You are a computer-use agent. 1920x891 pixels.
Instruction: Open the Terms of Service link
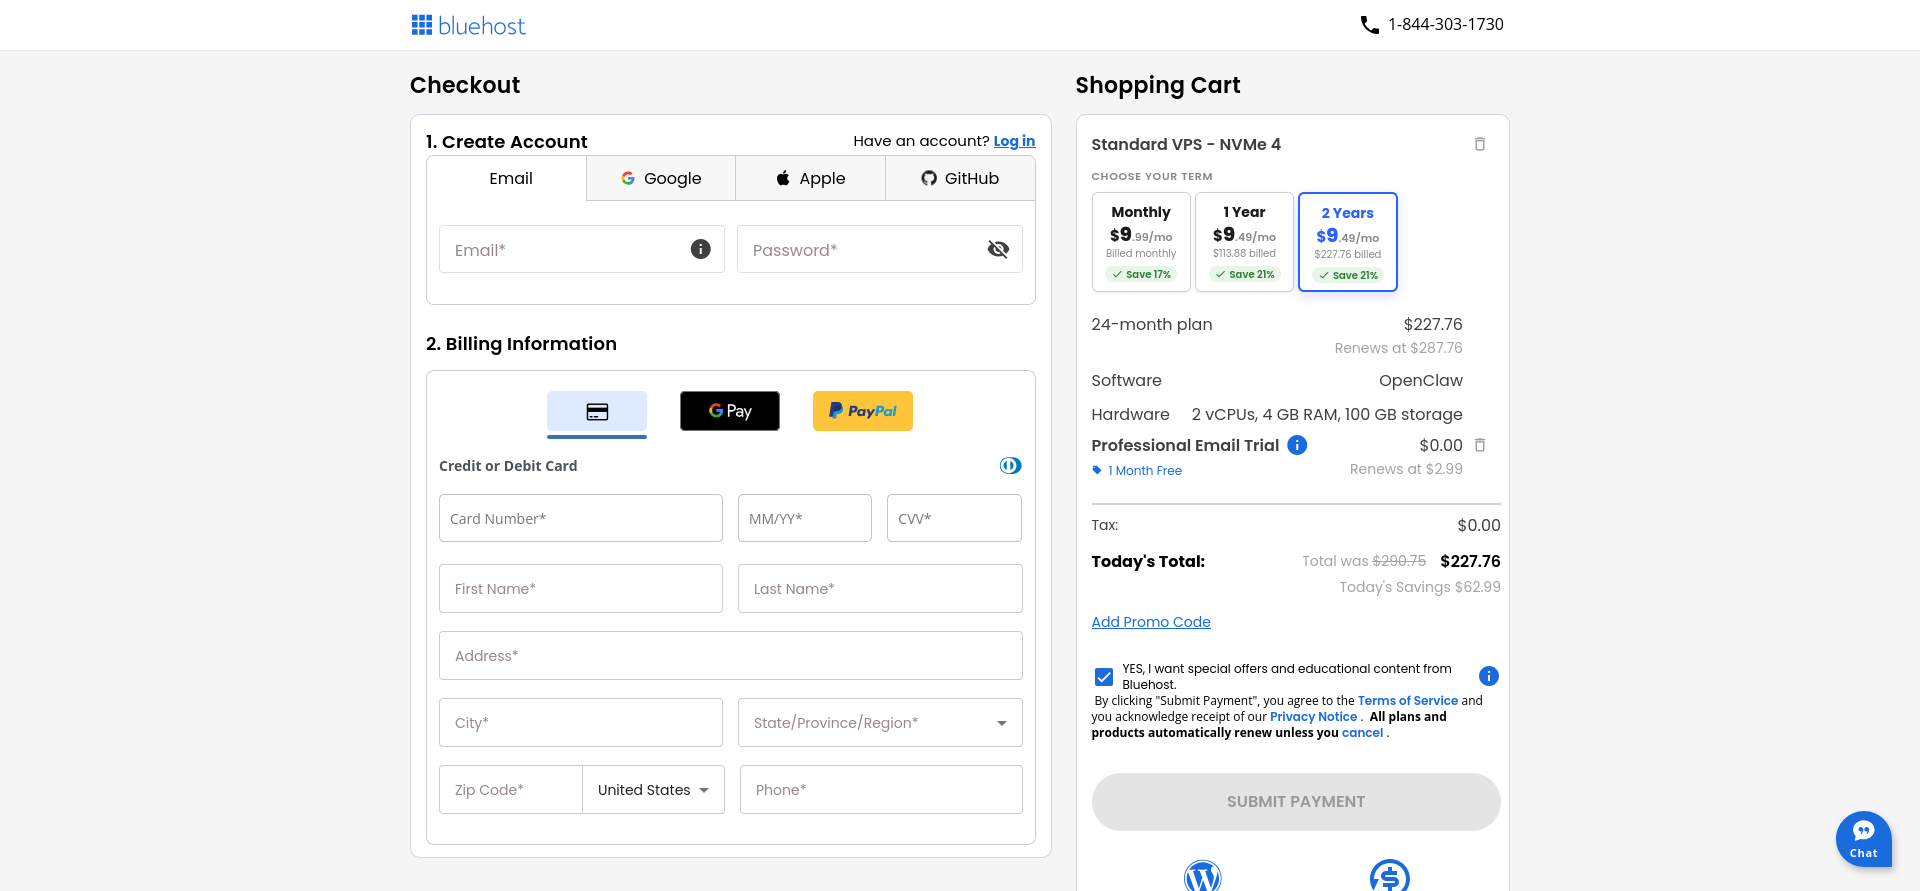[x=1408, y=701]
